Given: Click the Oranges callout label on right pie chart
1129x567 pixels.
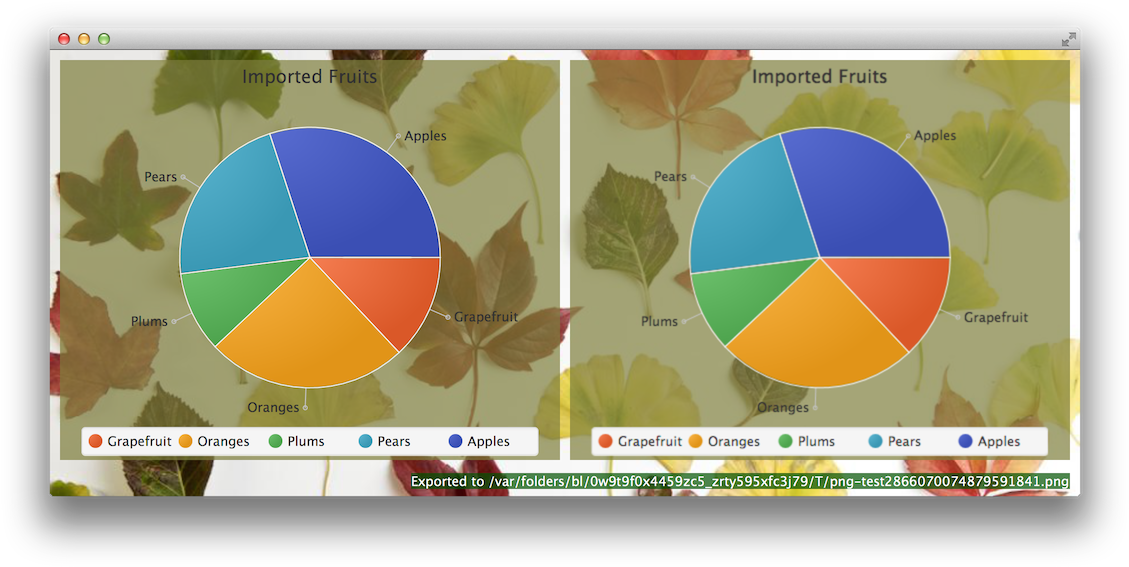Looking at the screenshot, I should (x=782, y=407).
